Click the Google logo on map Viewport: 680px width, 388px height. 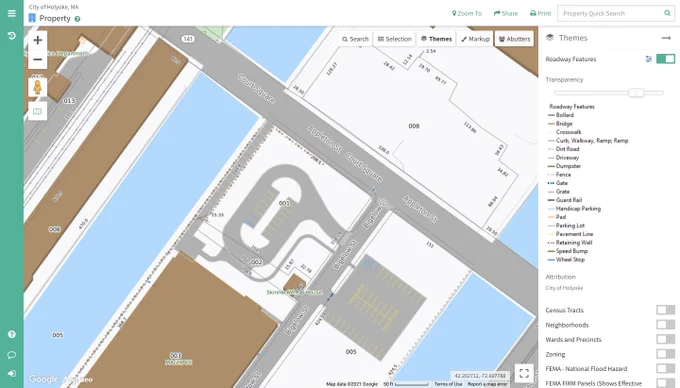pyautogui.click(x=43, y=379)
